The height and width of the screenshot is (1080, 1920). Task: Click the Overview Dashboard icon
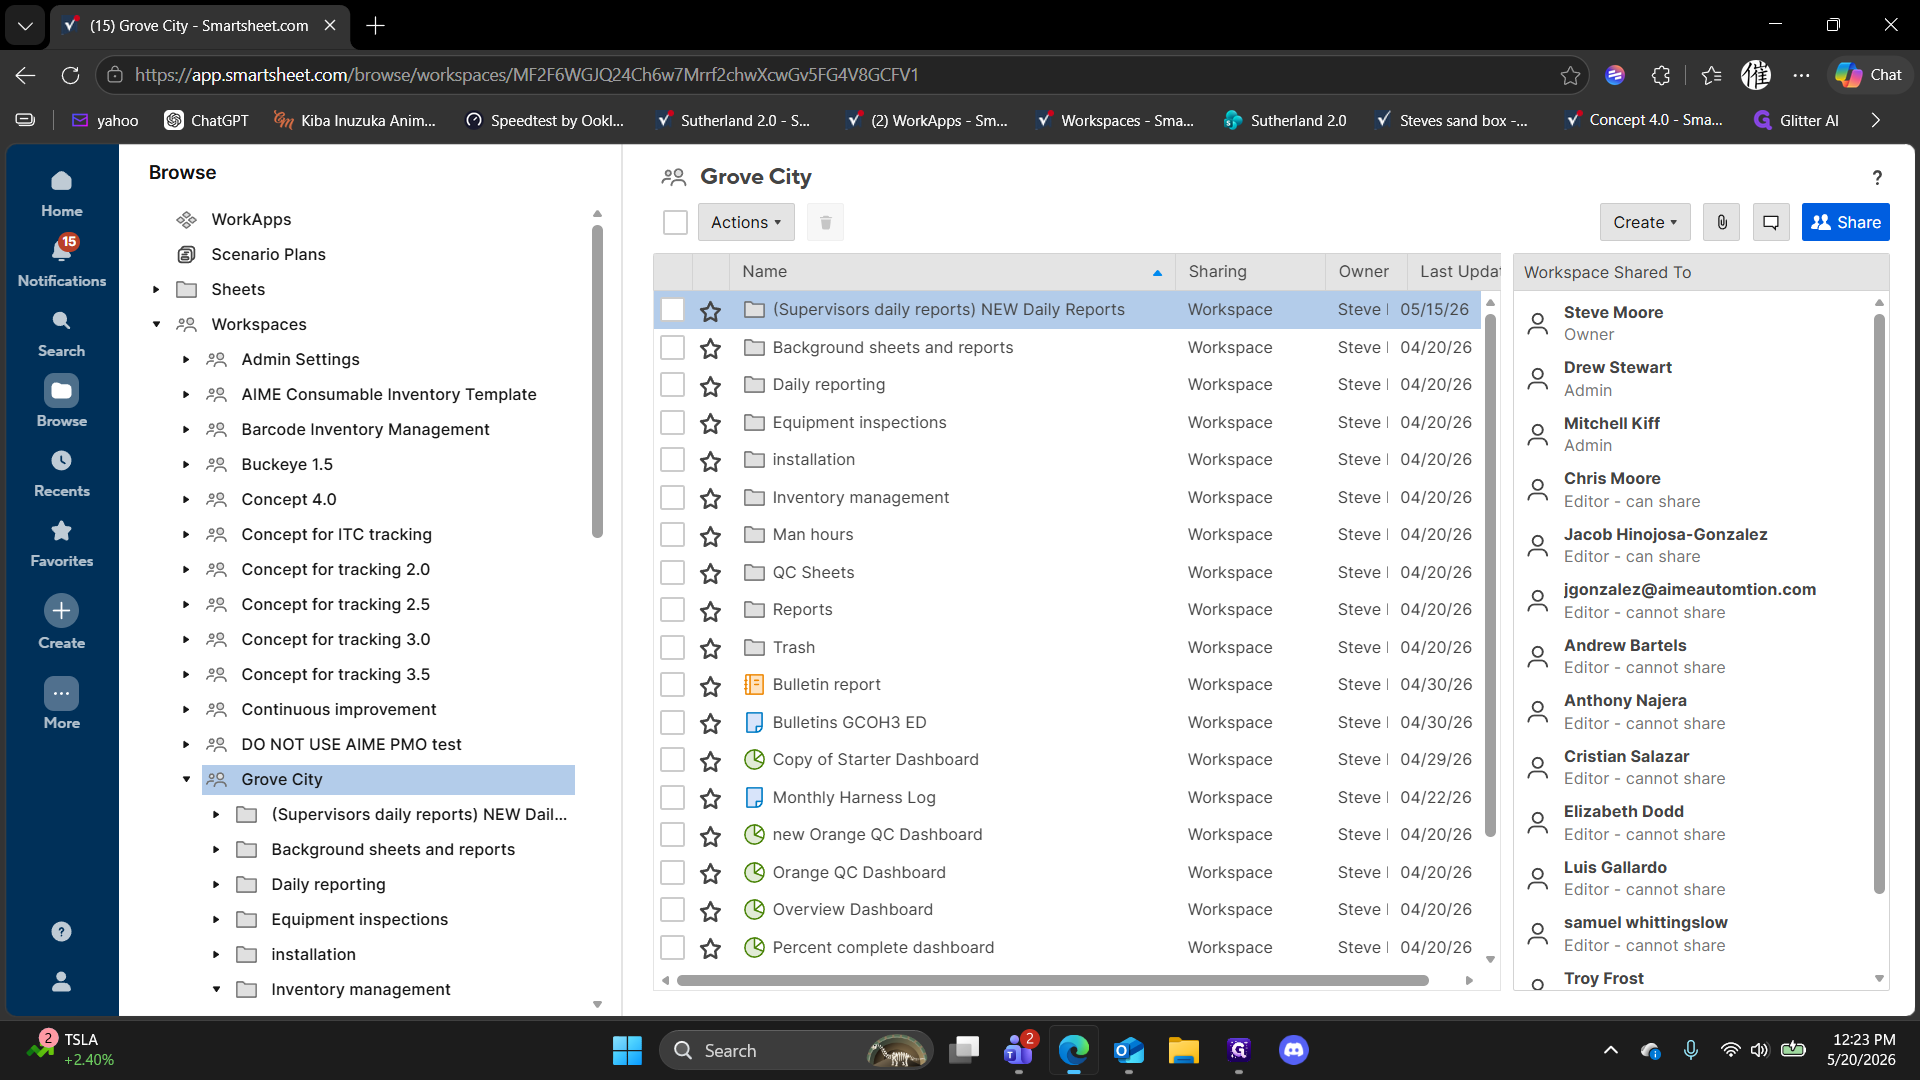[x=754, y=910]
